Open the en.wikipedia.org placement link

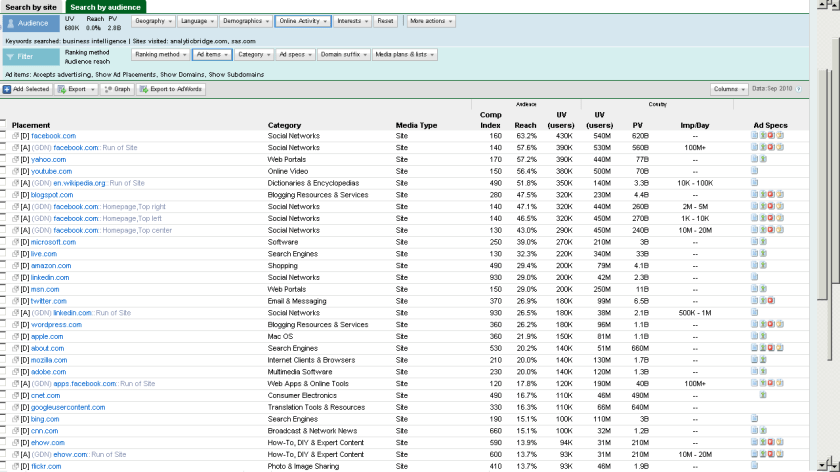80,183
